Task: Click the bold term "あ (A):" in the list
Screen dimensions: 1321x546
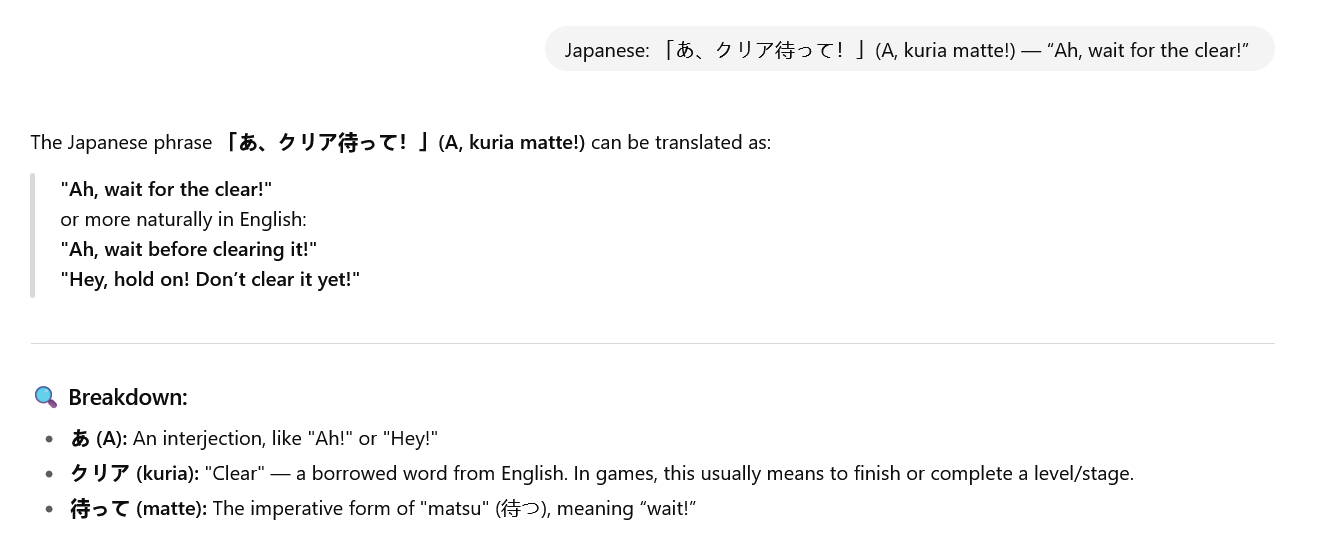Action: click(99, 438)
